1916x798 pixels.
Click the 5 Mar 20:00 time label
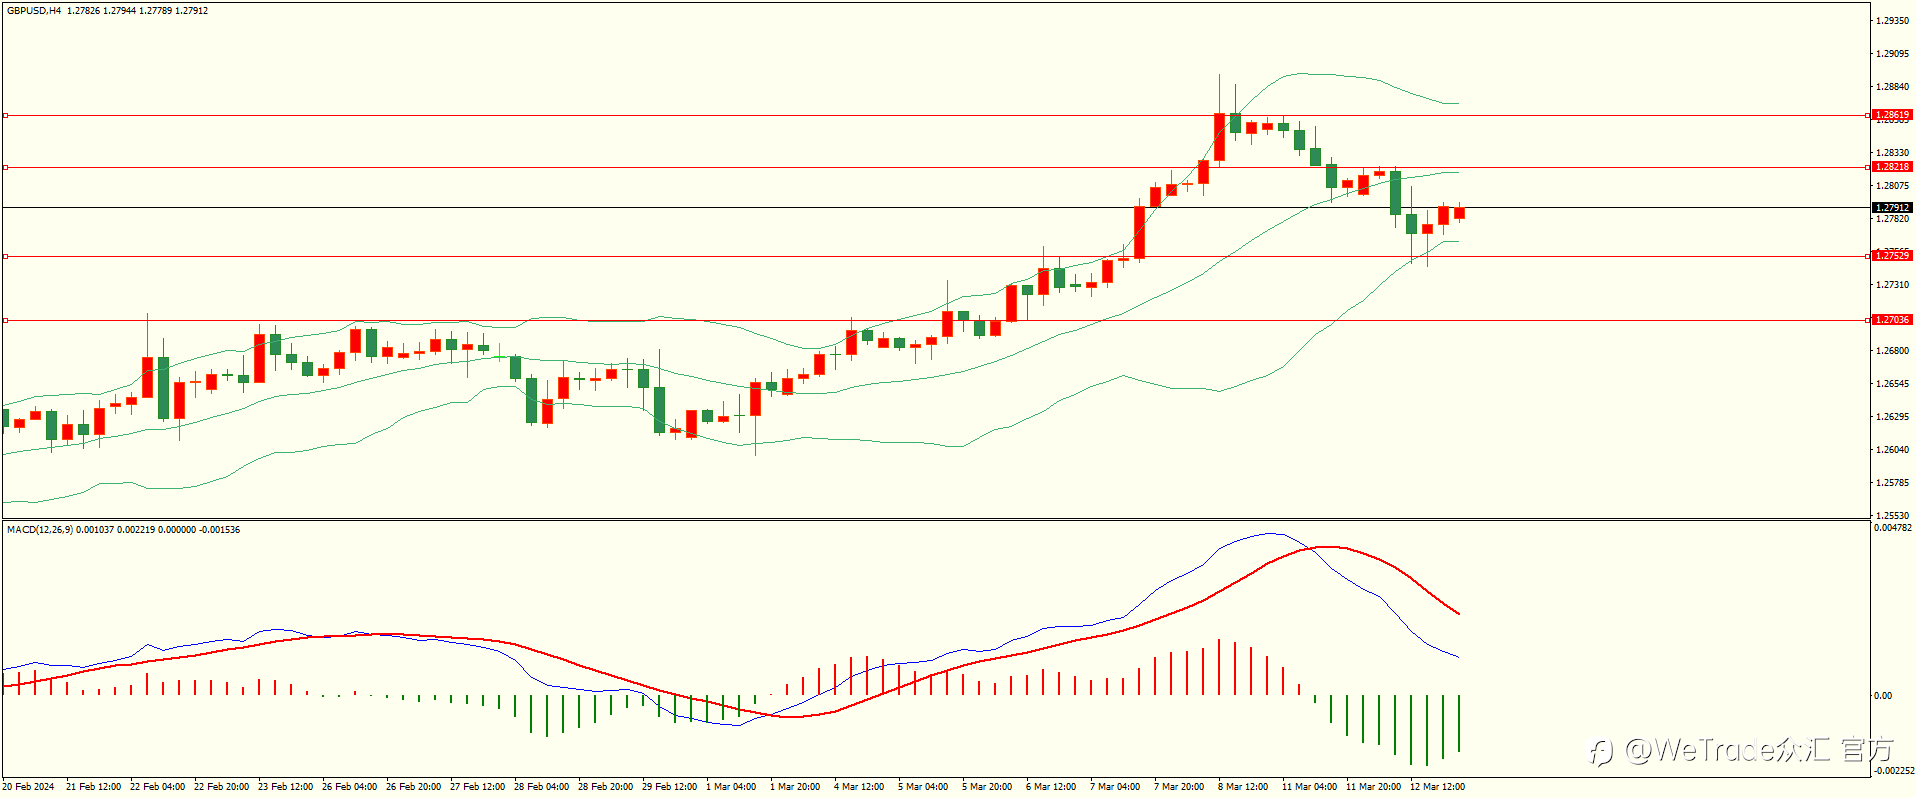pyautogui.click(x=987, y=787)
